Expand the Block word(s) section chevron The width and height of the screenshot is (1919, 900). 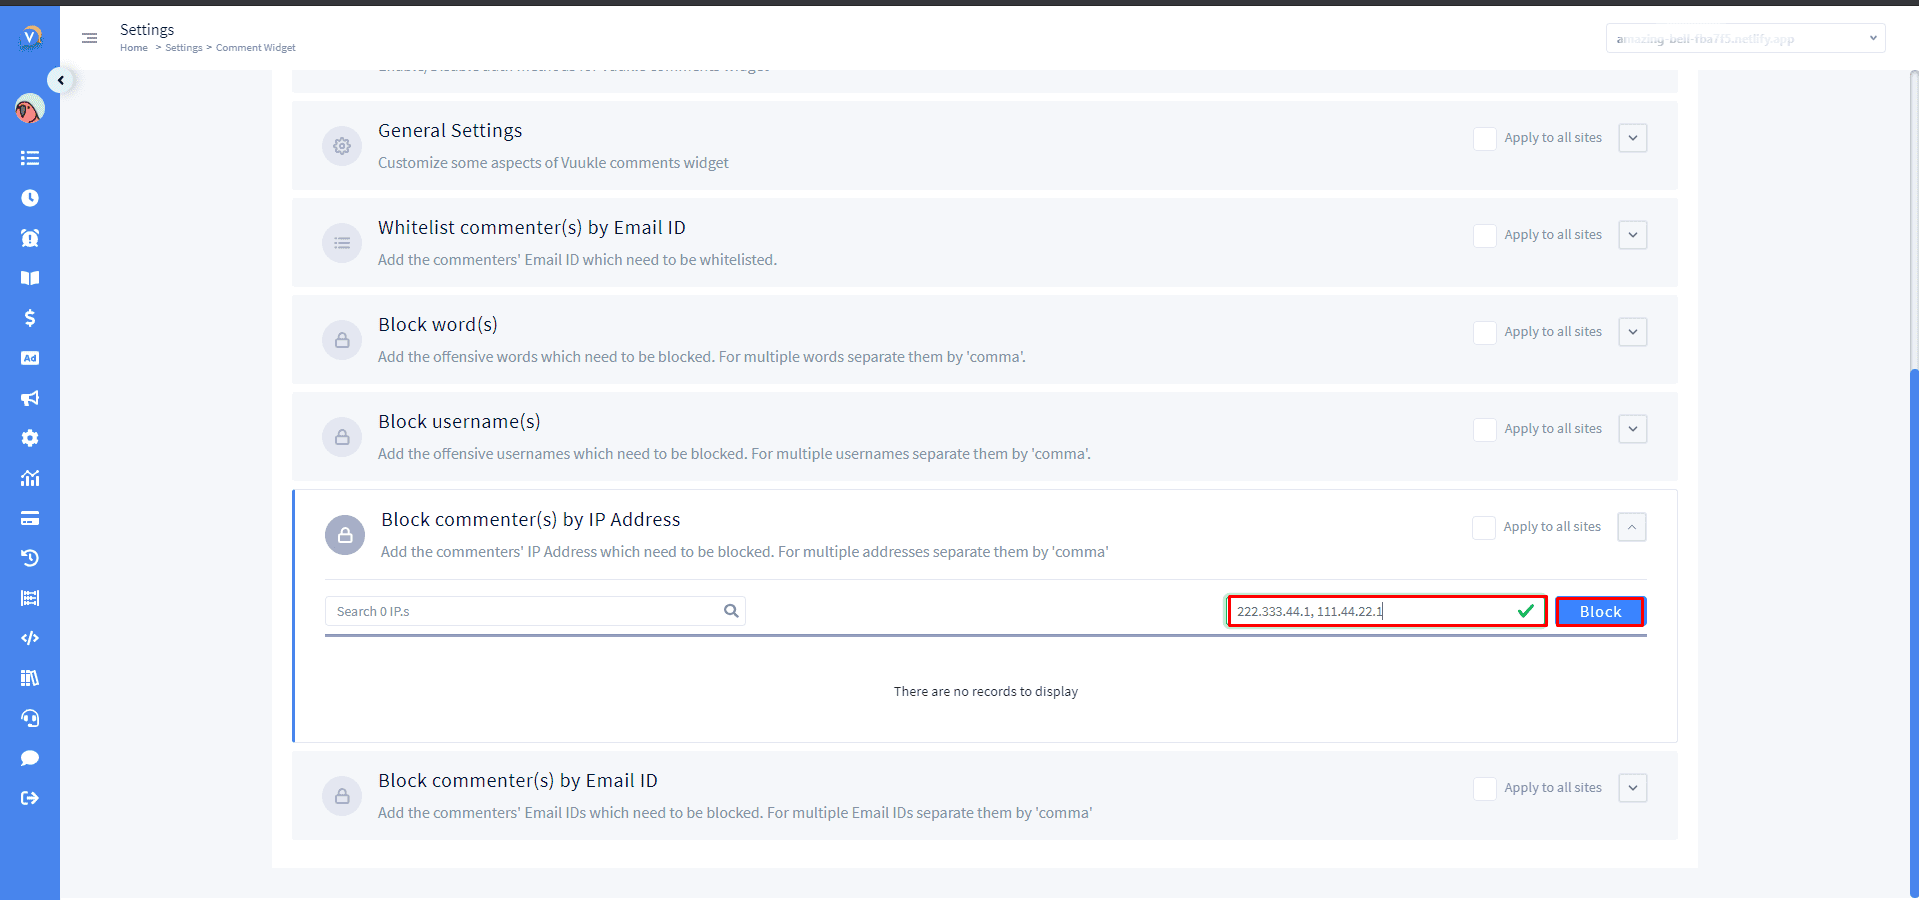1633,332
